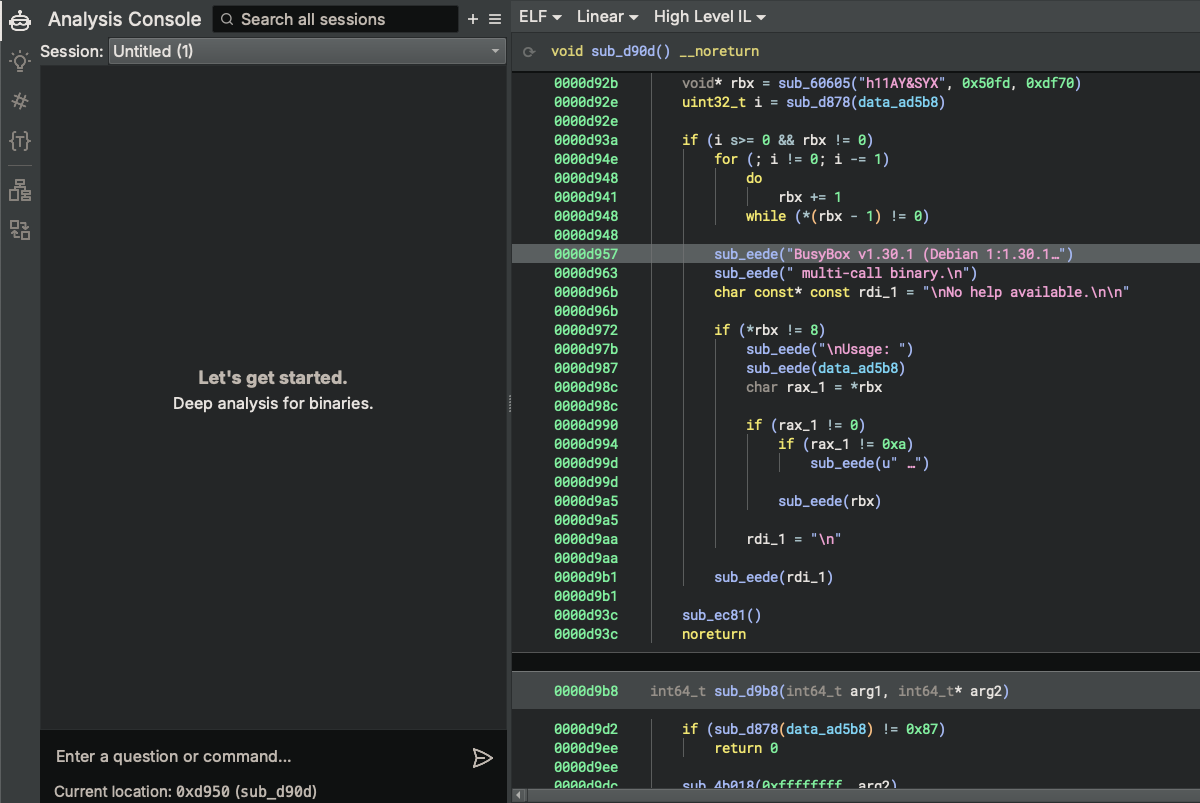The image size is (1200, 803).
Task: Open the hash symbol sidebar panel
Action: click(19, 101)
